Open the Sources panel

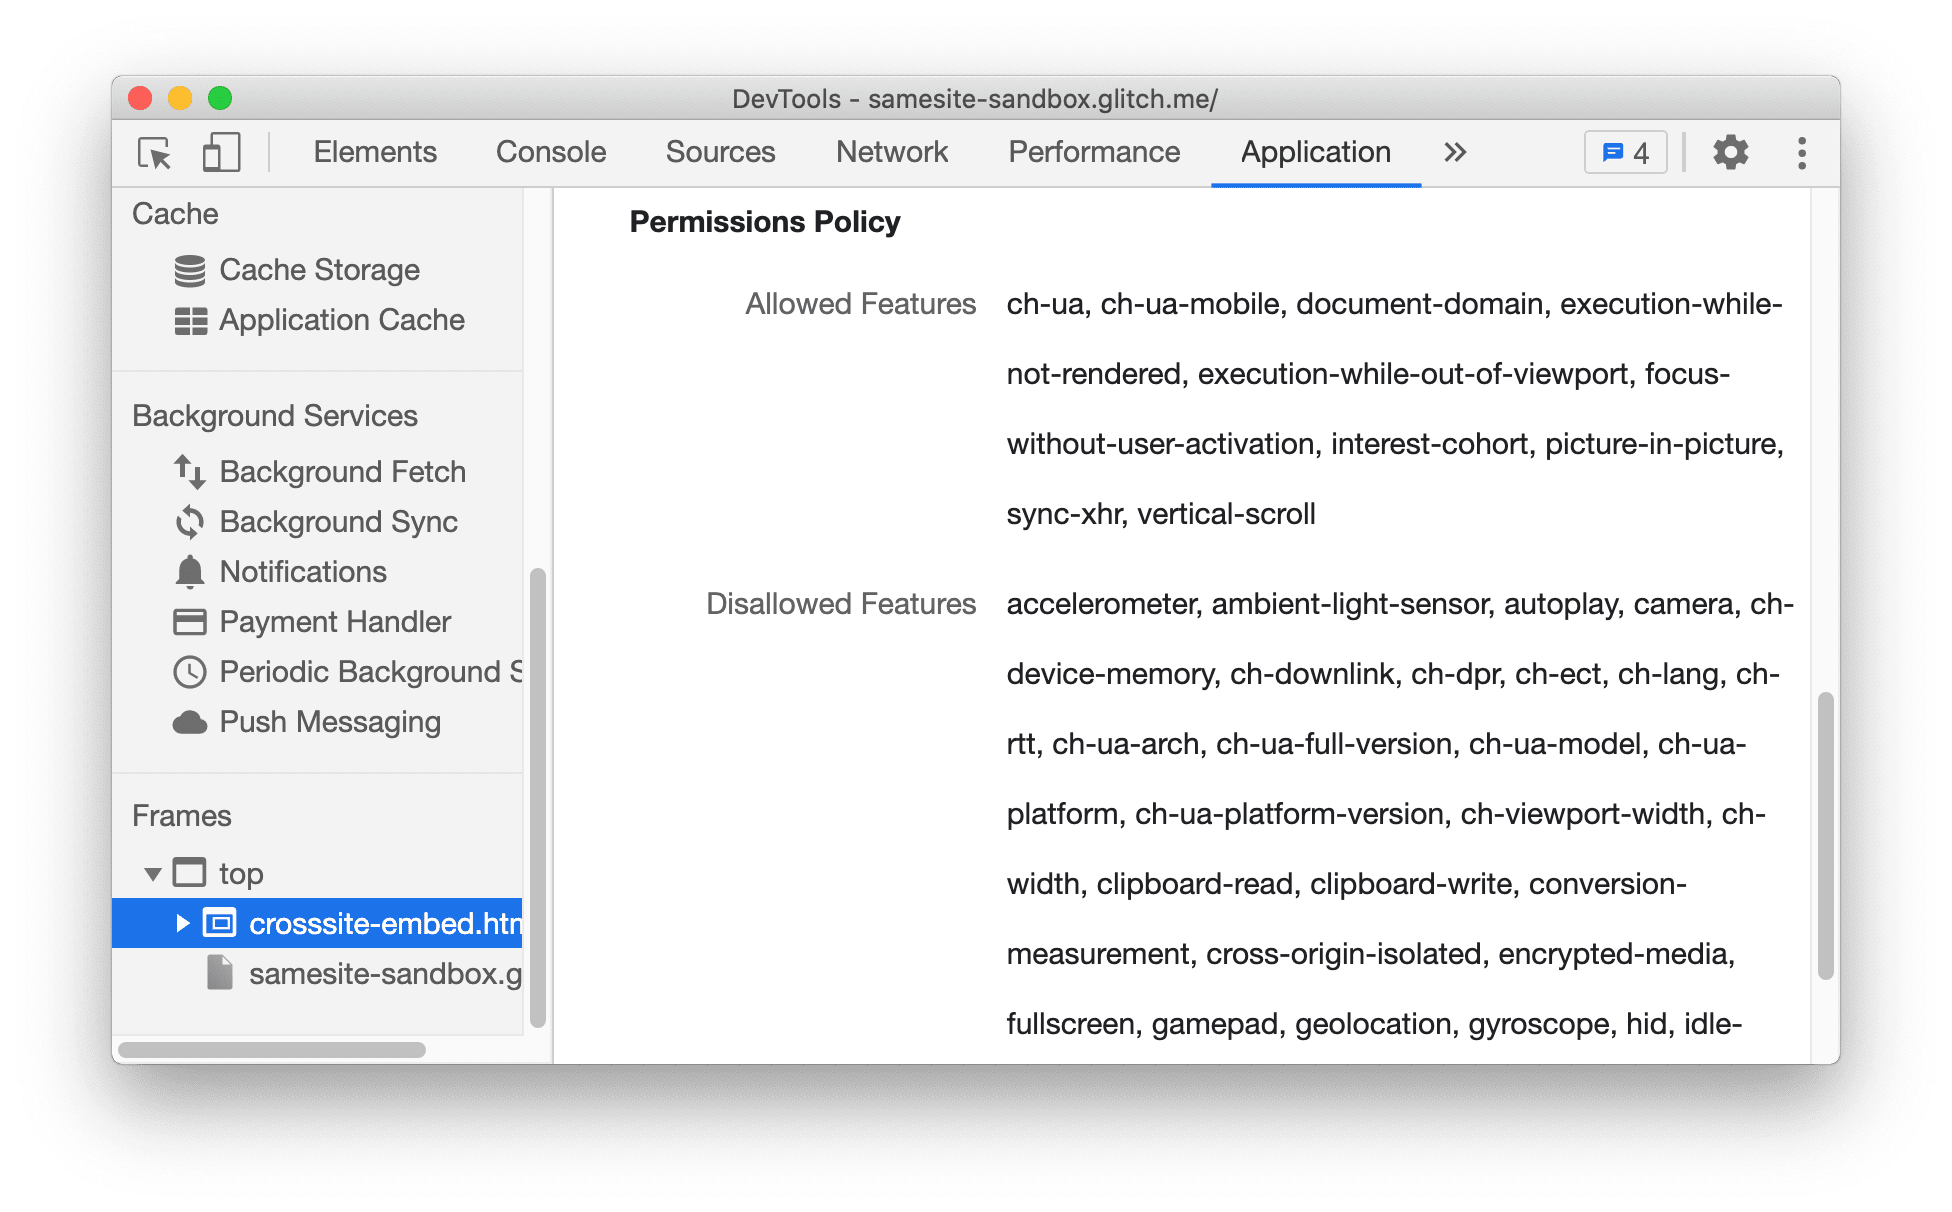(x=719, y=151)
